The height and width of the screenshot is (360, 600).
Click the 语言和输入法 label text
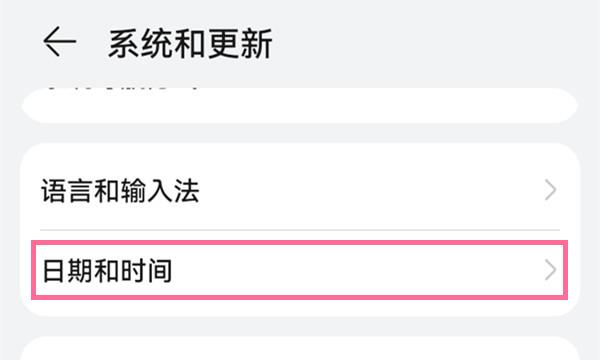[120, 191]
